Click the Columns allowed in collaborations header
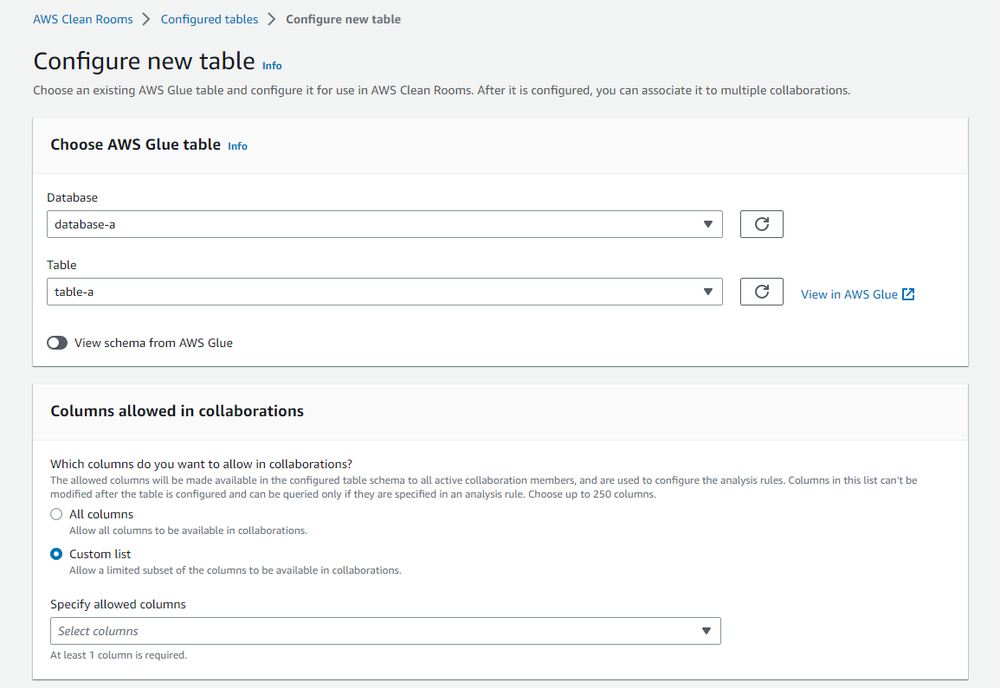The image size is (1000, 688). [177, 411]
